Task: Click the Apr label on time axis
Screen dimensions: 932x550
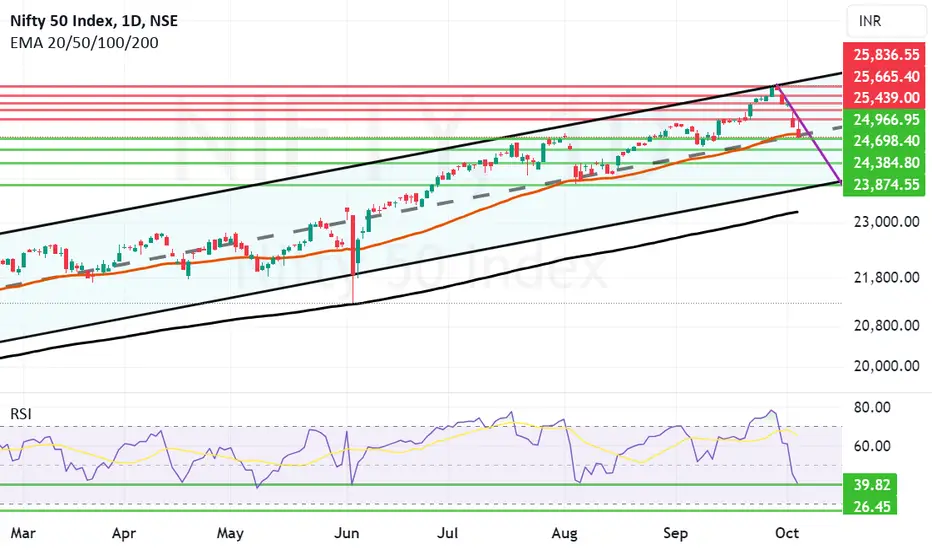Action: coord(124,533)
